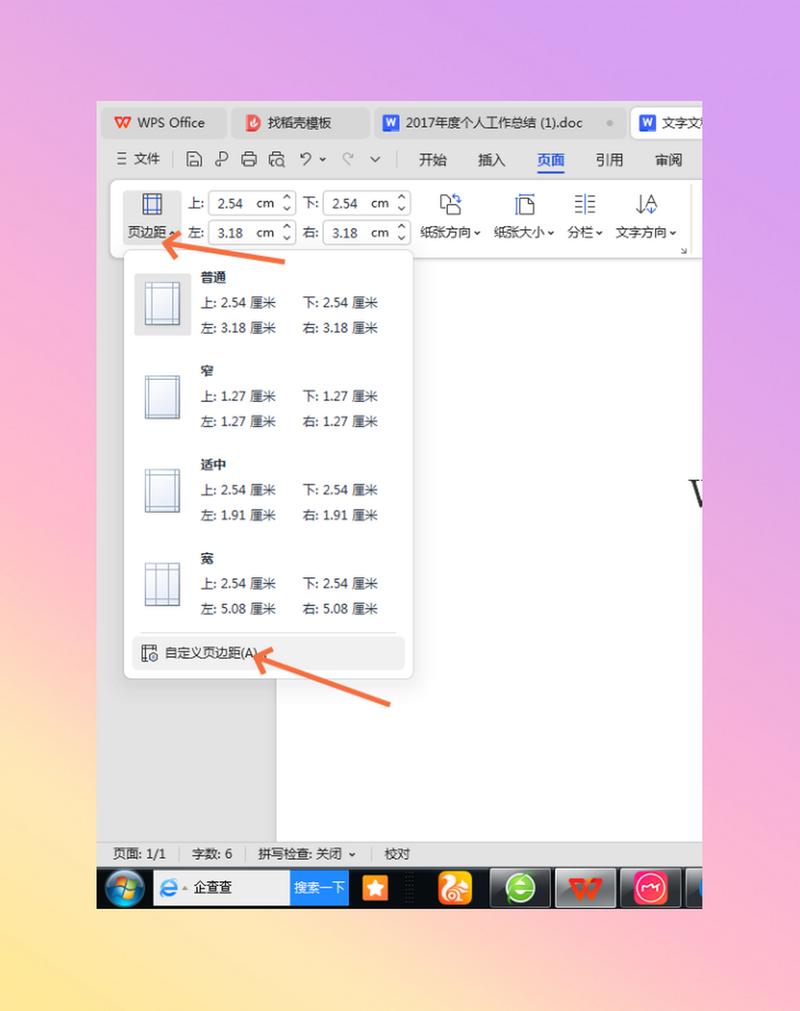Switch to the 插入 ribbon tab
This screenshot has height=1011, width=800.
[491, 160]
